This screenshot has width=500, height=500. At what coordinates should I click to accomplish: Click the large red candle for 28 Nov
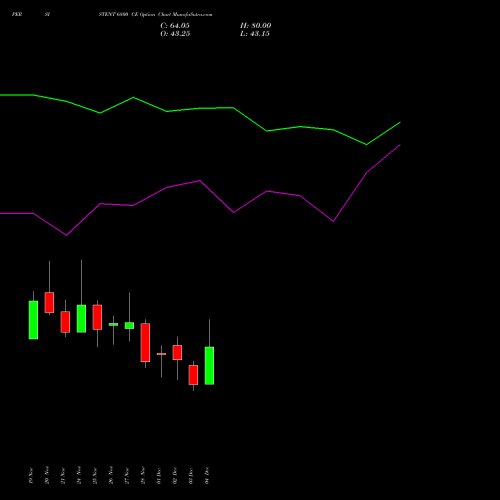pos(145,342)
